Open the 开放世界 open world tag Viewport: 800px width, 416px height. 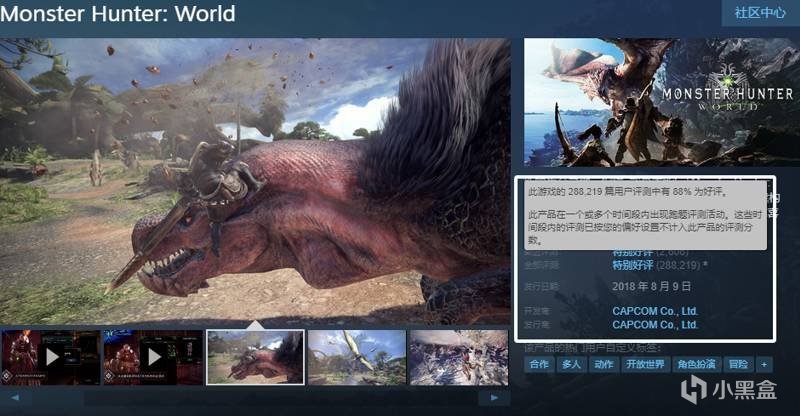click(645, 364)
